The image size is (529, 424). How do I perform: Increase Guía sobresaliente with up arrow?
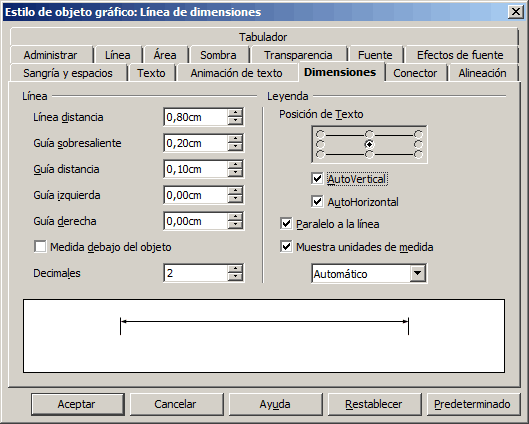[x=235, y=139]
